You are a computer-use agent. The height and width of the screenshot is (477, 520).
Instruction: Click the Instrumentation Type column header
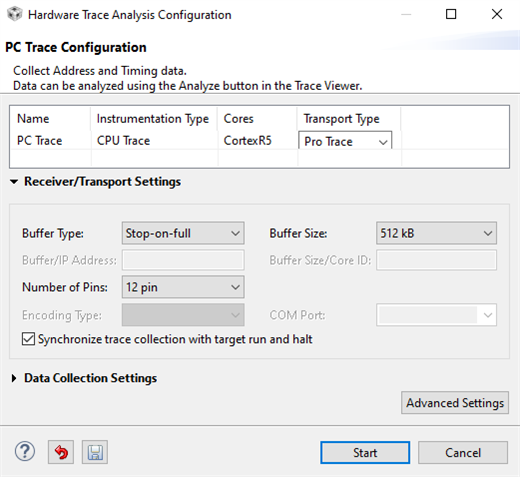(153, 119)
